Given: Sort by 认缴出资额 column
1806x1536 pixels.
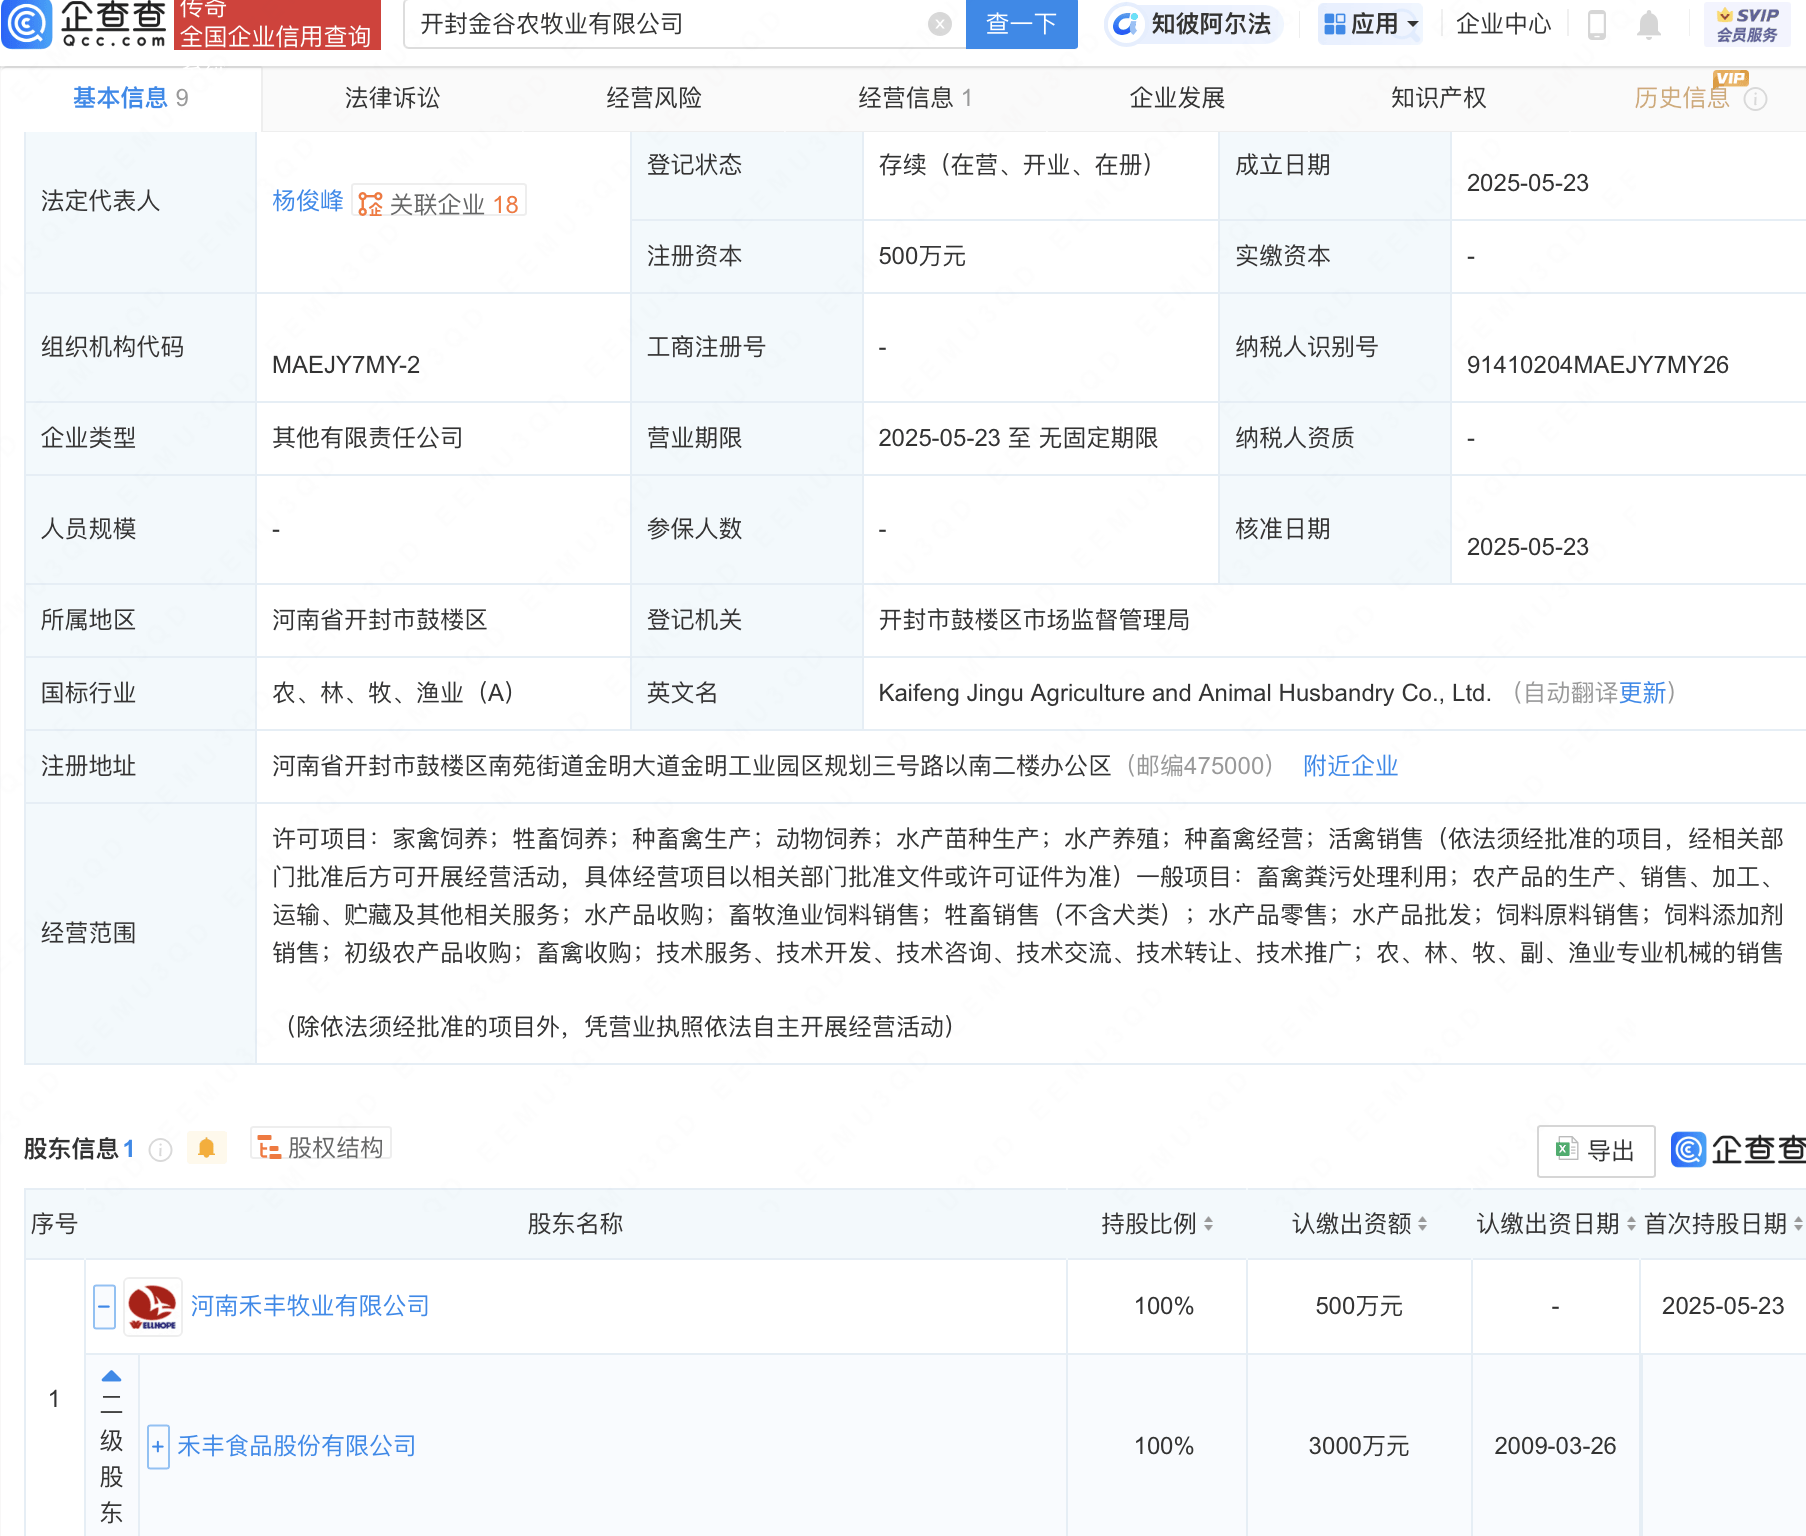Looking at the screenshot, I should pos(1422,1224).
